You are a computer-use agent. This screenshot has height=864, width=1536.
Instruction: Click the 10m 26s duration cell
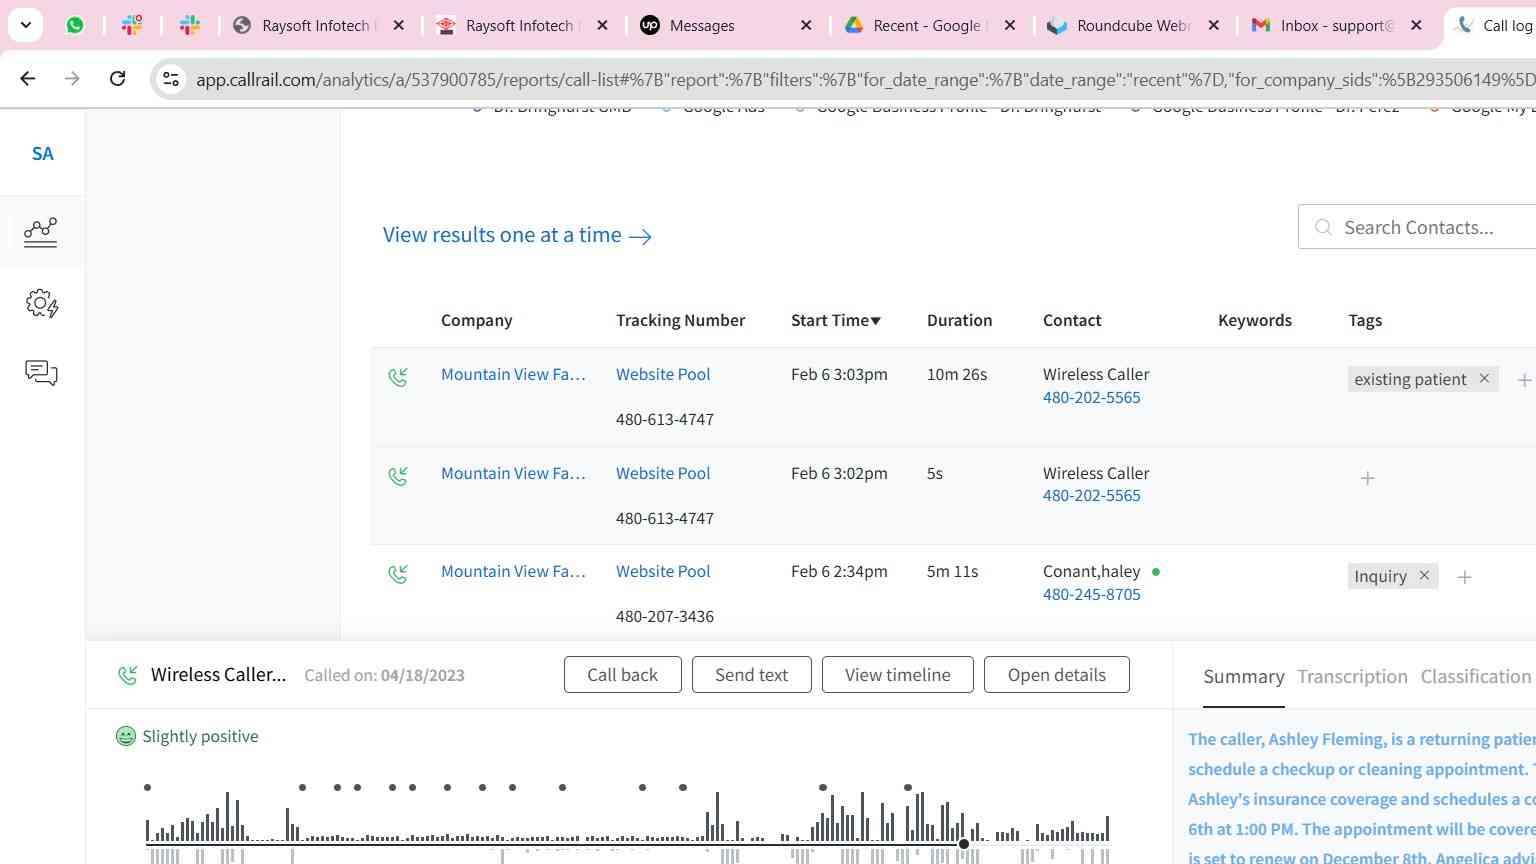coord(956,374)
